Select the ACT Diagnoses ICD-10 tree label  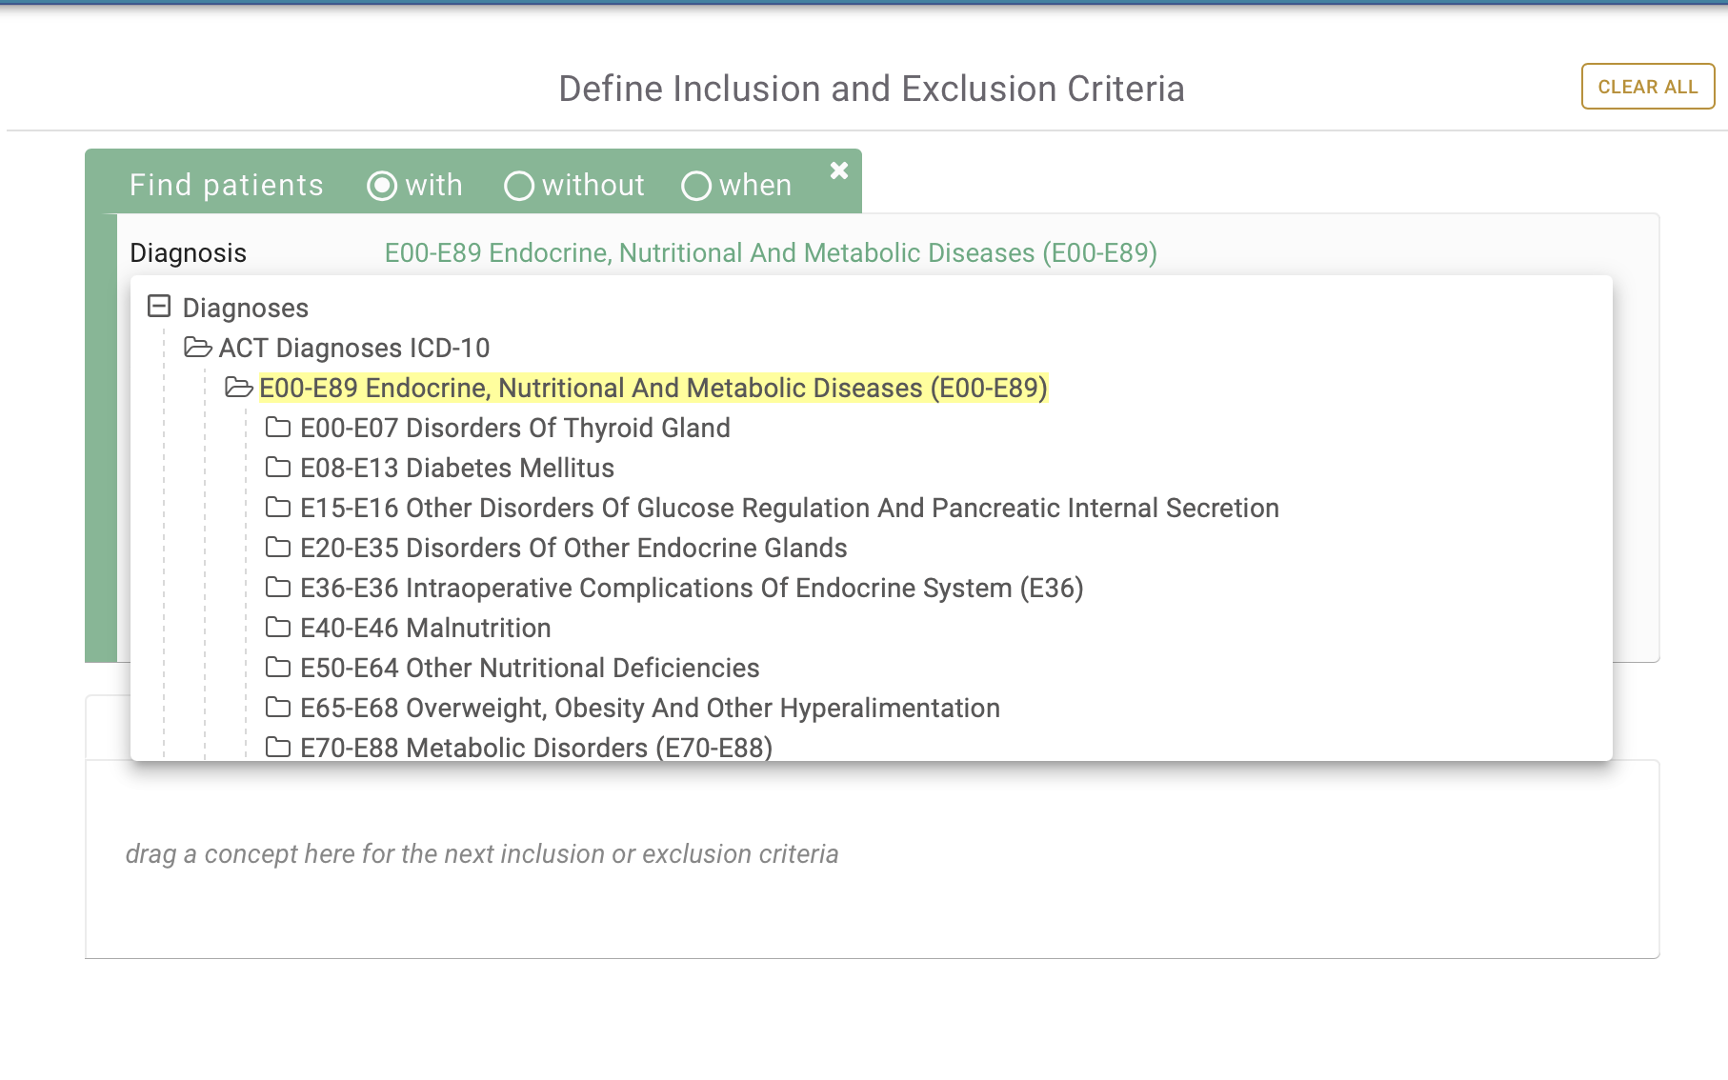point(354,348)
